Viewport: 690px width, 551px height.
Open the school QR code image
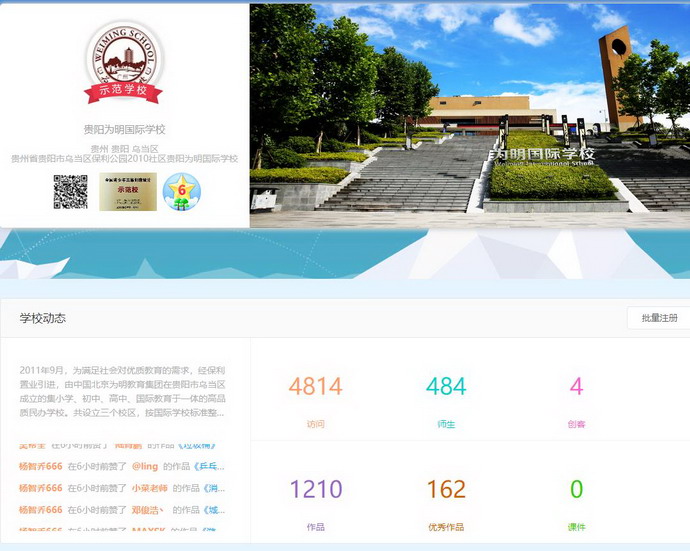tap(70, 191)
